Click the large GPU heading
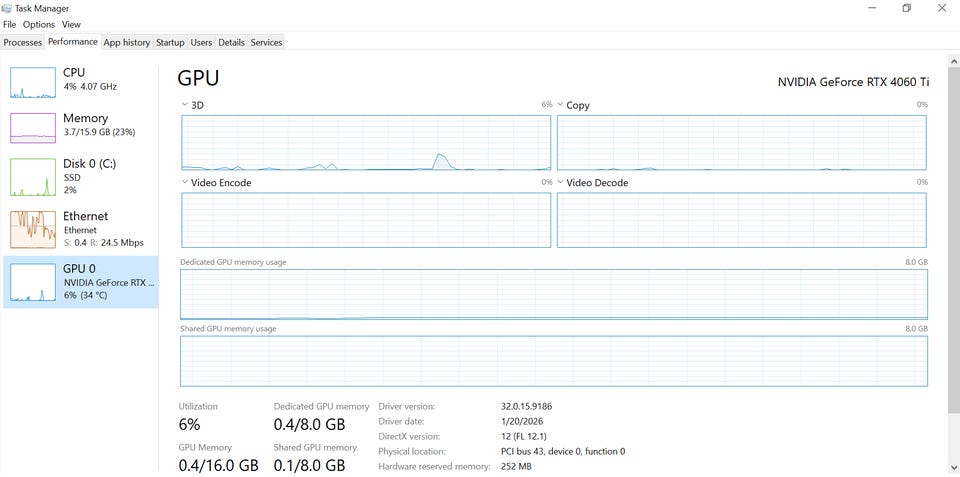Image resolution: width=960 pixels, height=477 pixels. tap(198, 79)
